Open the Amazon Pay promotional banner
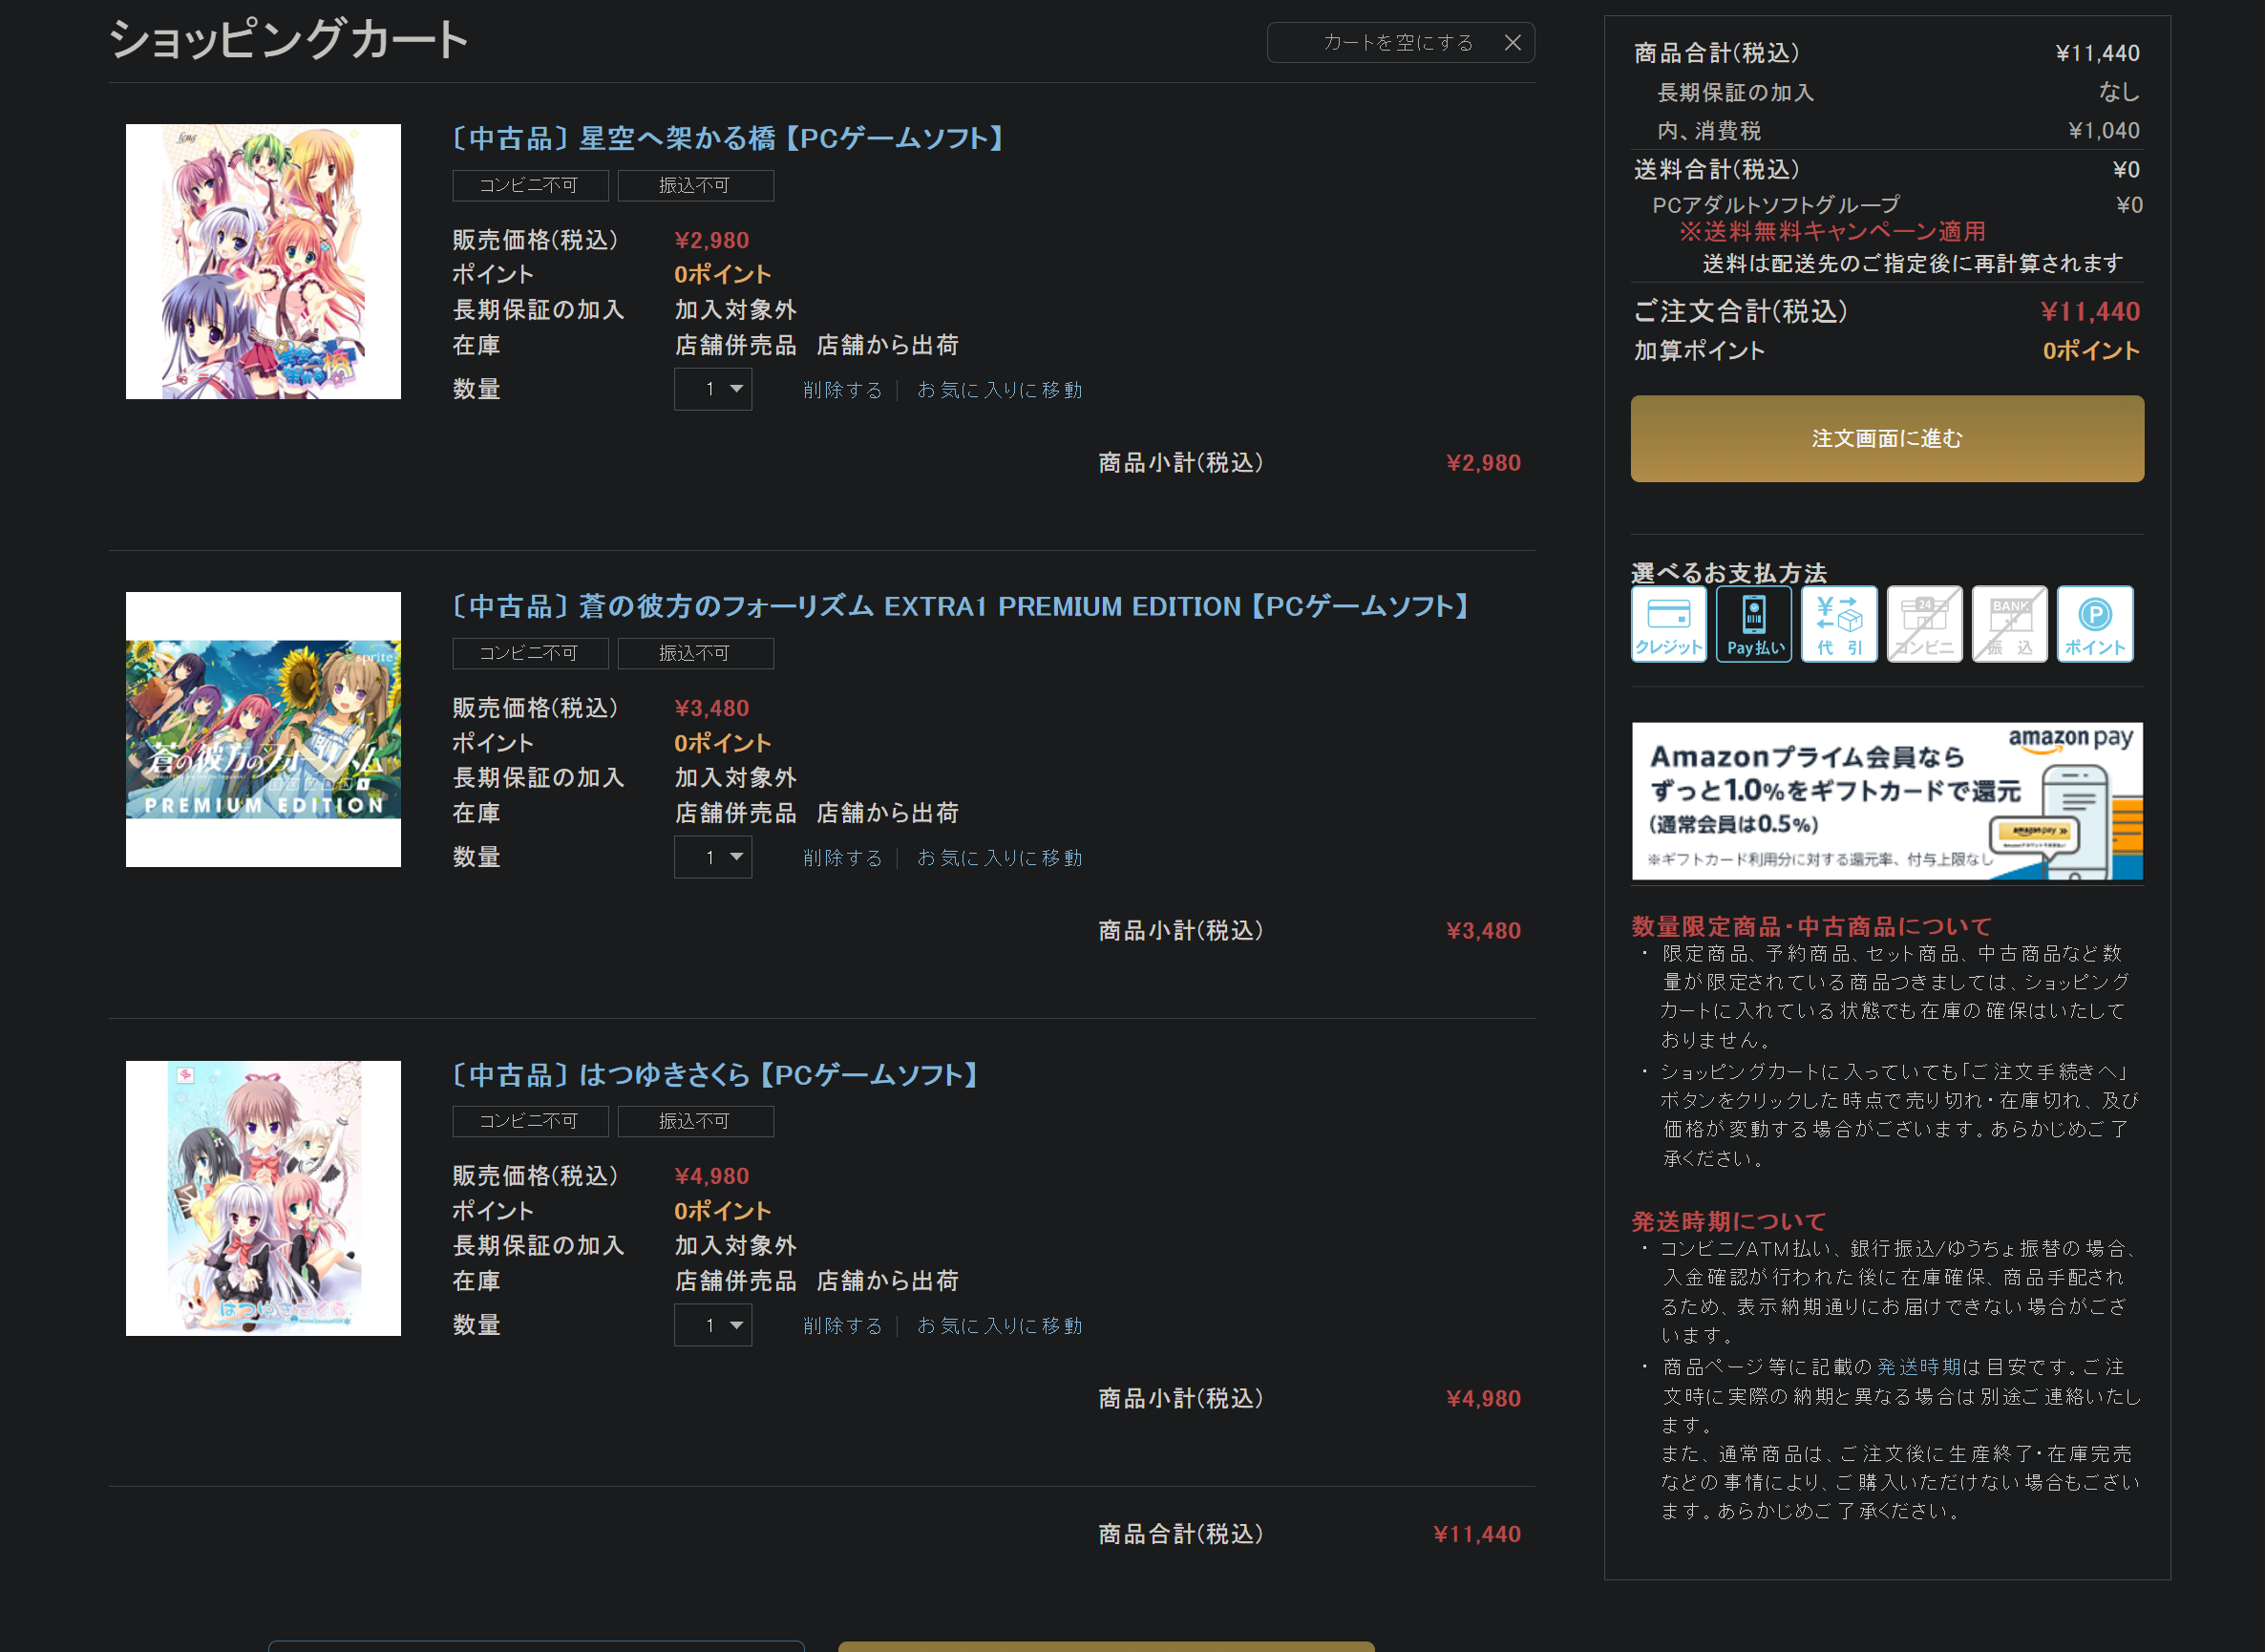 1886,801
